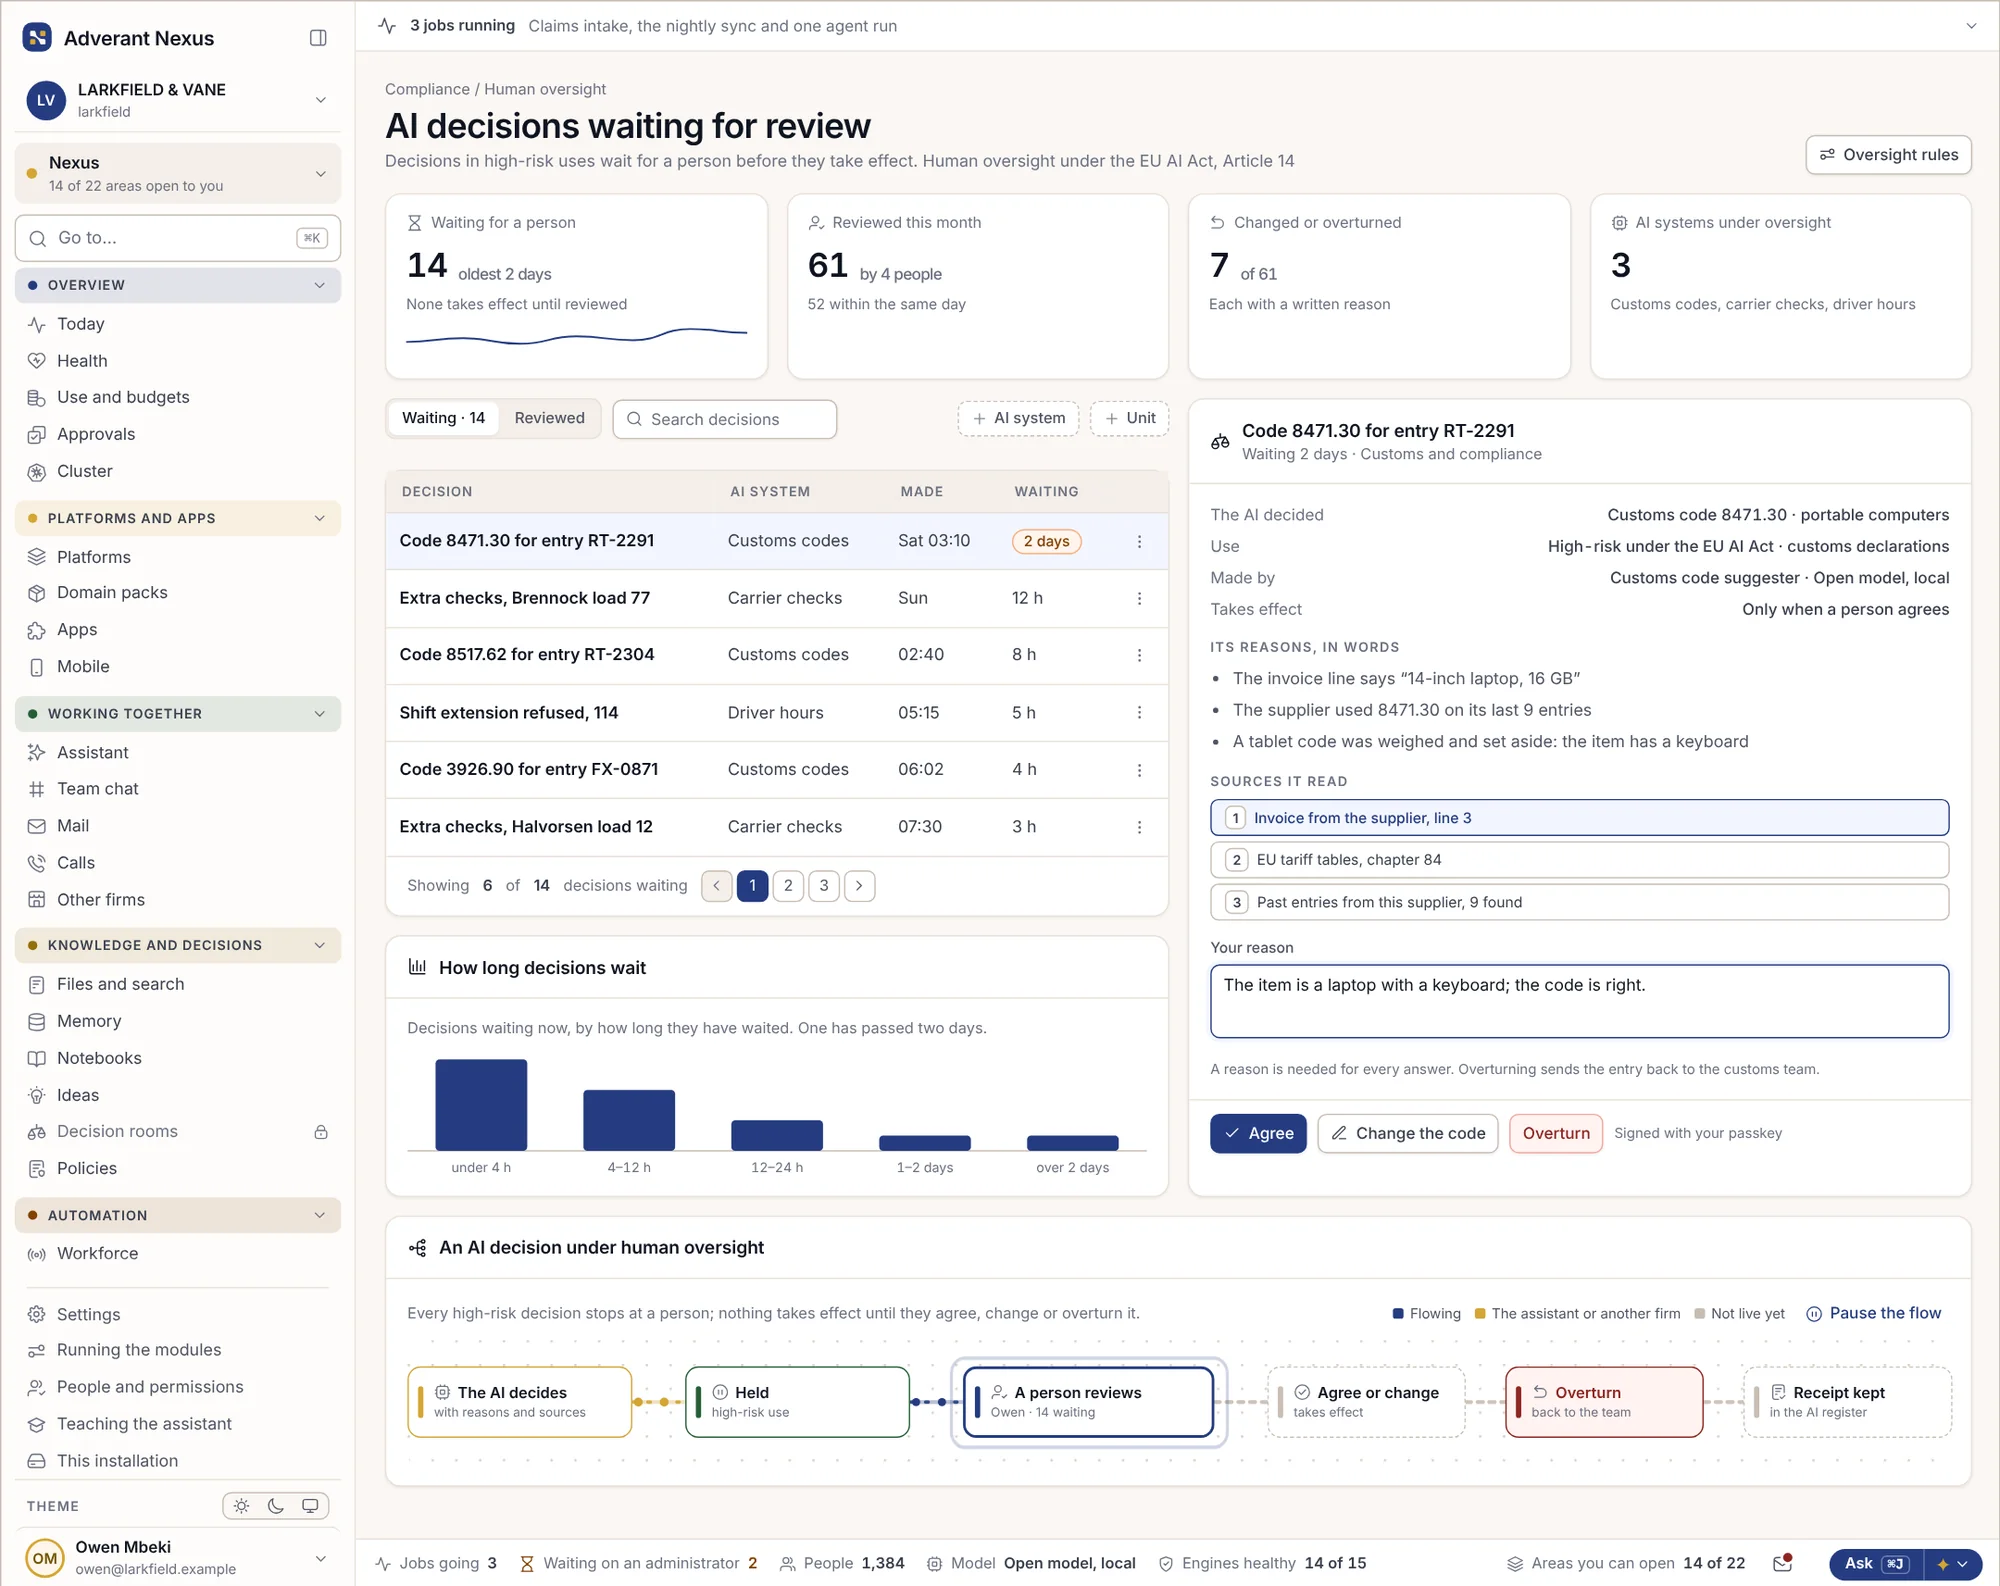2000x1586 pixels.
Task: Click the Overturn button
Action: pos(1556,1134)
